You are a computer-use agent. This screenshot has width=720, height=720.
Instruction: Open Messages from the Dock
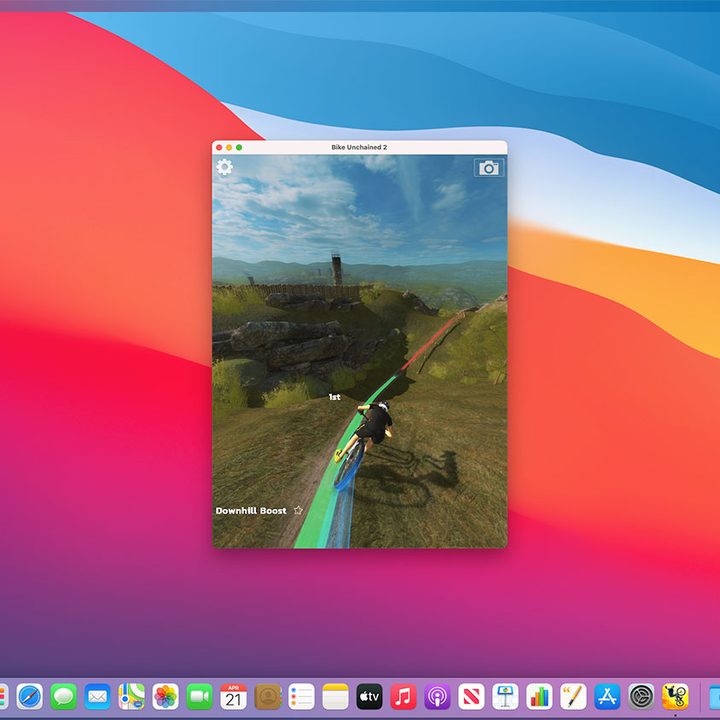[x=63, y=697]
